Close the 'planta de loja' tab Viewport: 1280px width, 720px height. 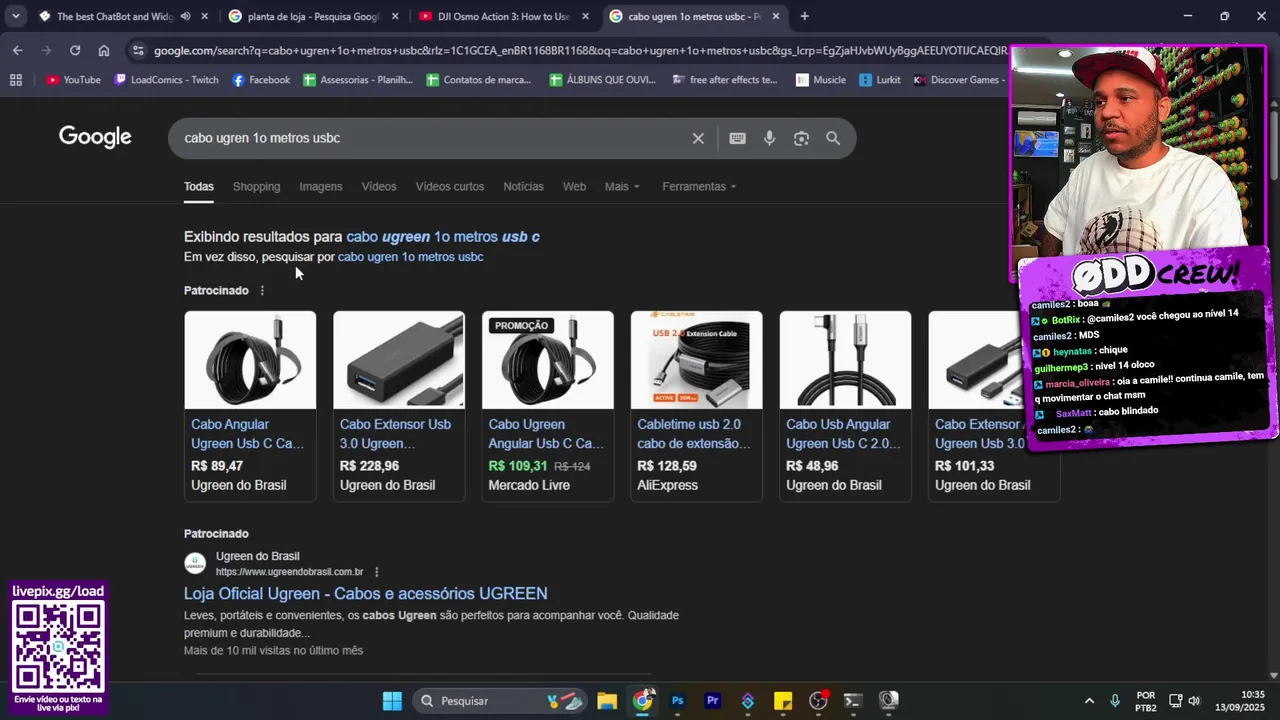[395, 16]
